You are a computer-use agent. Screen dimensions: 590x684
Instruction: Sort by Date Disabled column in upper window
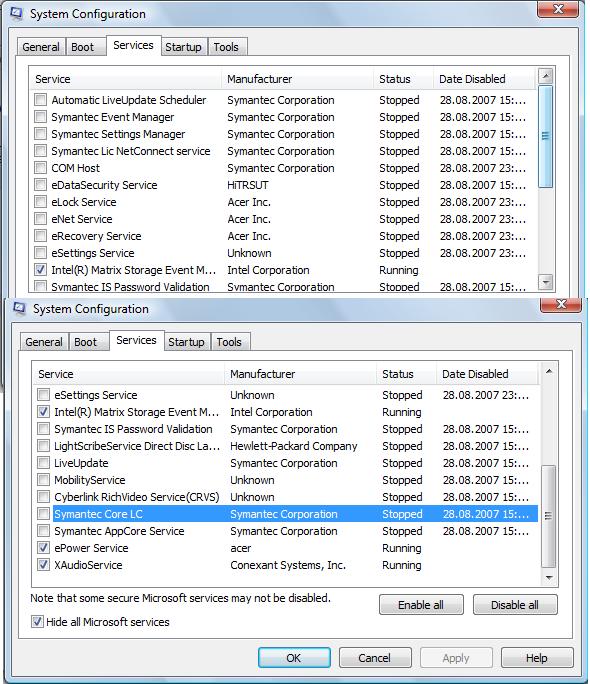[484, 79]
